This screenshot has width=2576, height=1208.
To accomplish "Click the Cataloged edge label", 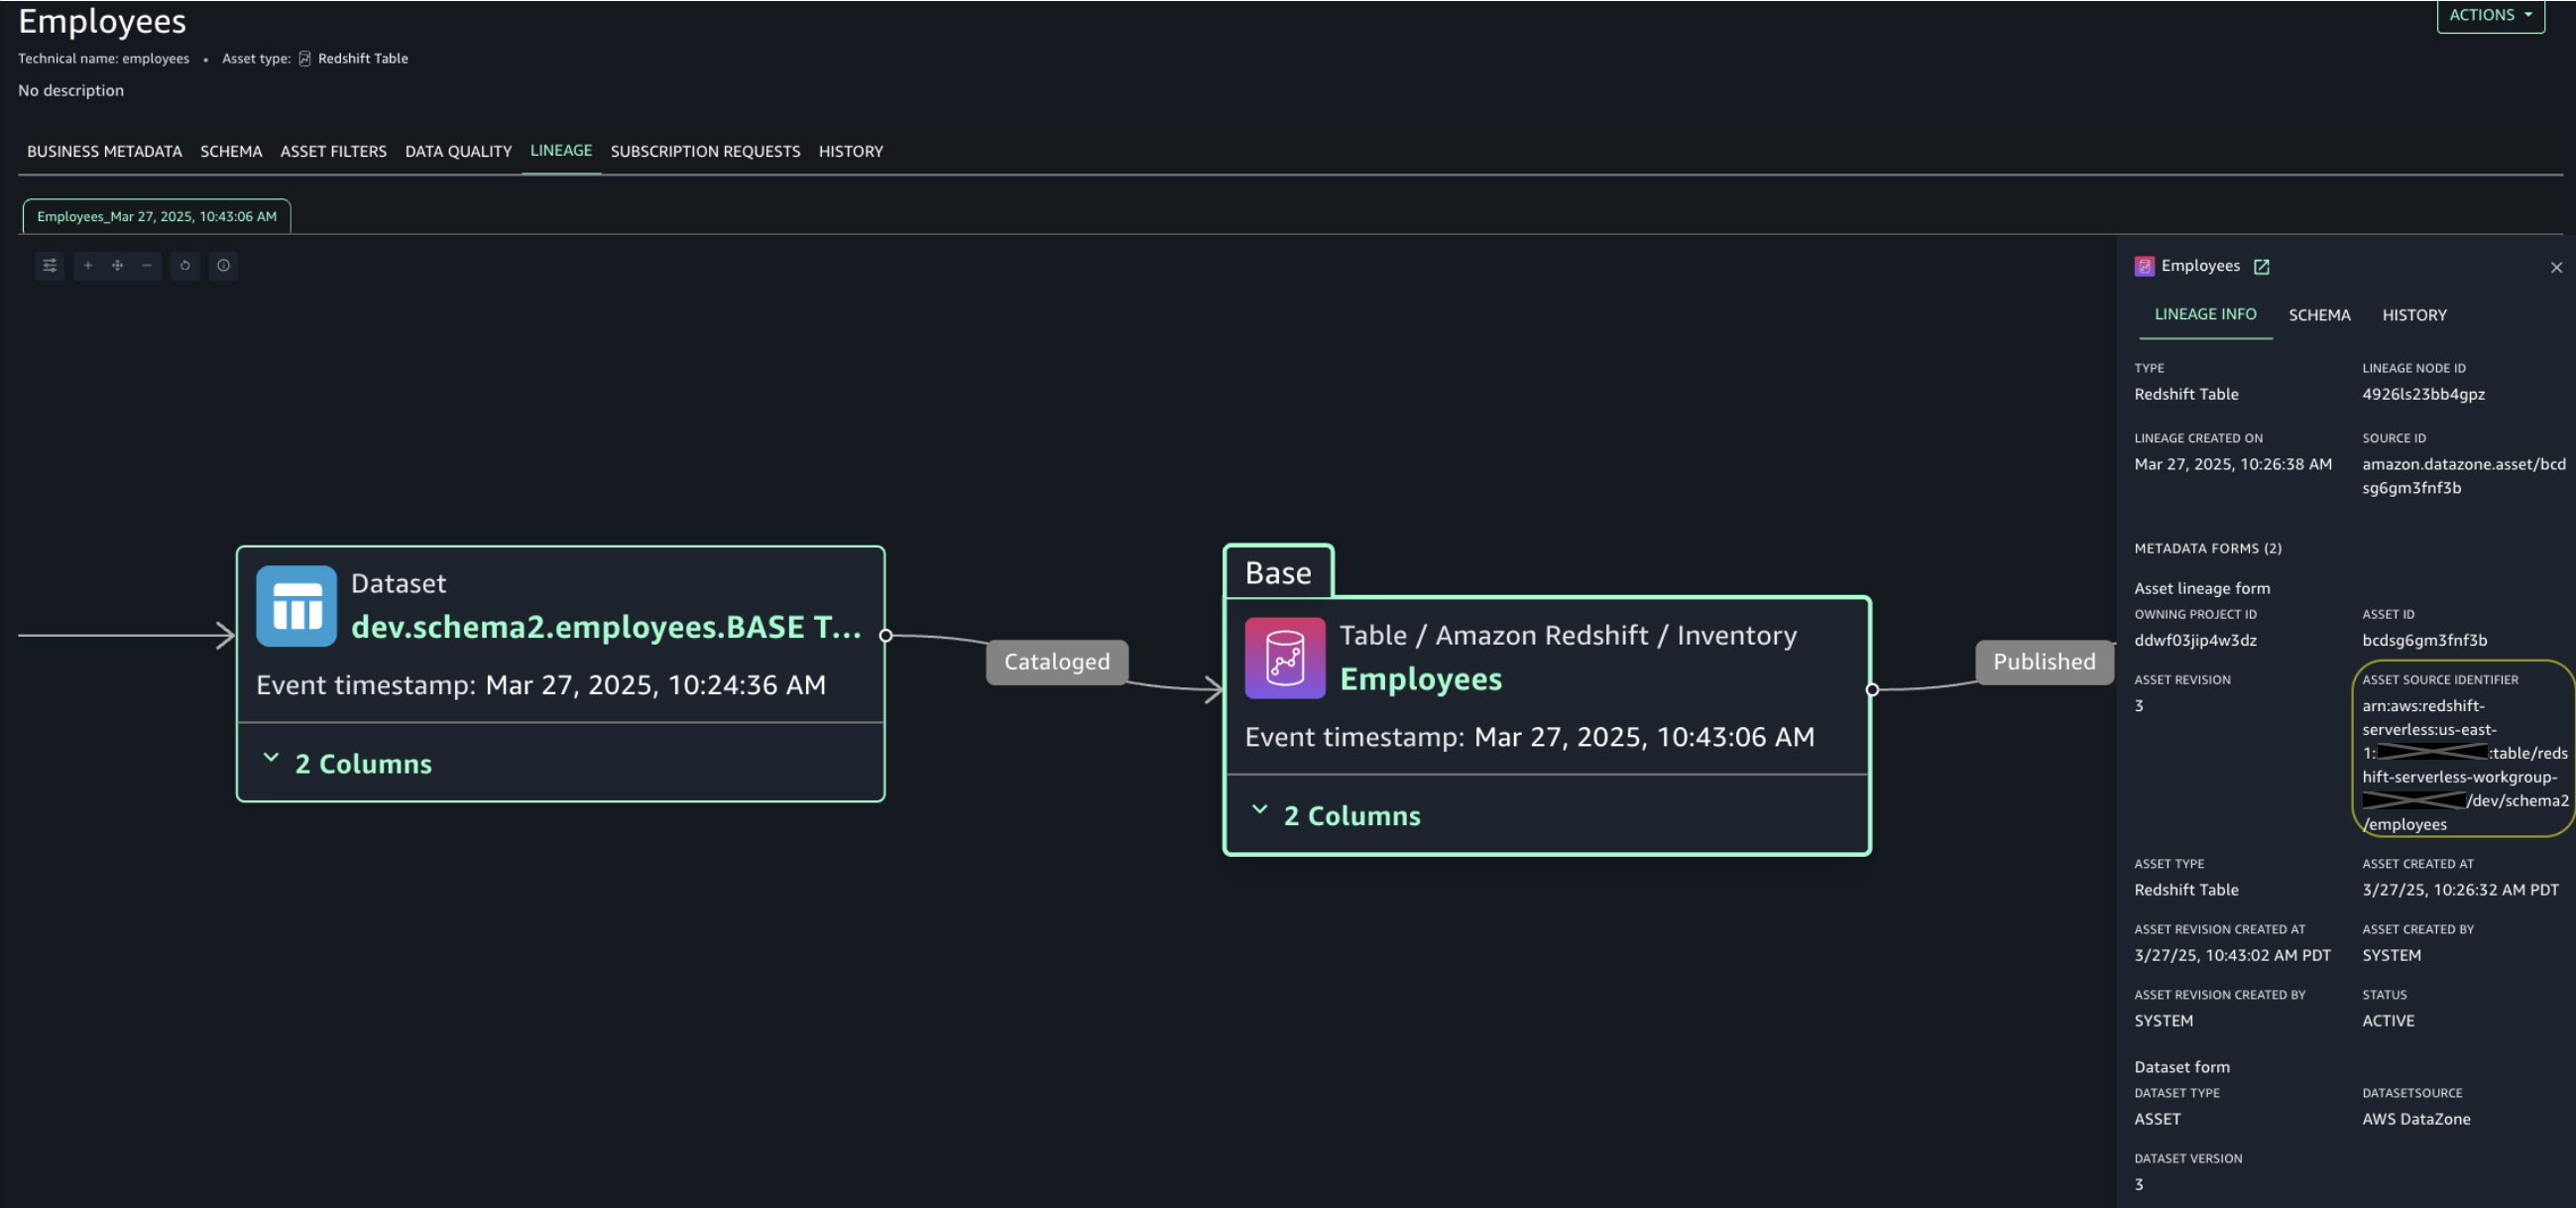I will (x=1057, y=662).
